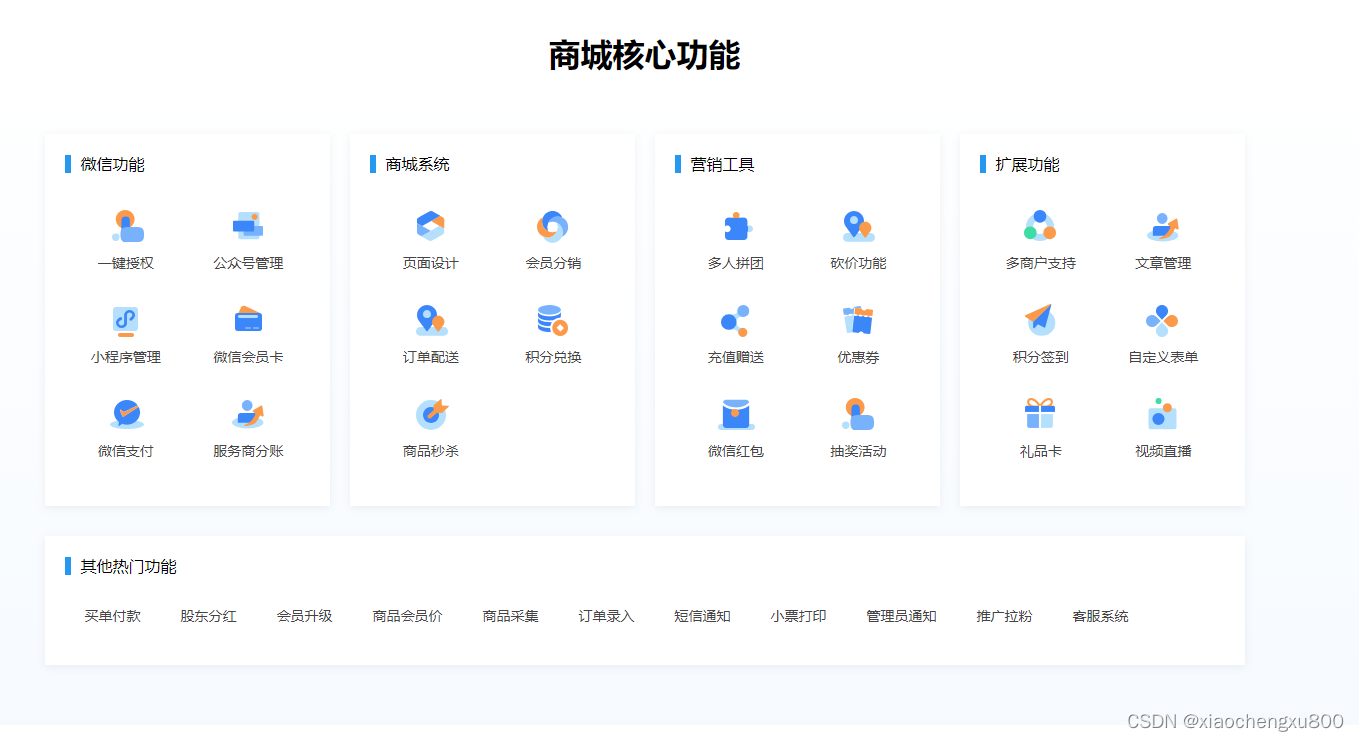Viewport: 1359px width, 741px height.
Task: Click the 买单付款 link
Action: coord(111,616)
